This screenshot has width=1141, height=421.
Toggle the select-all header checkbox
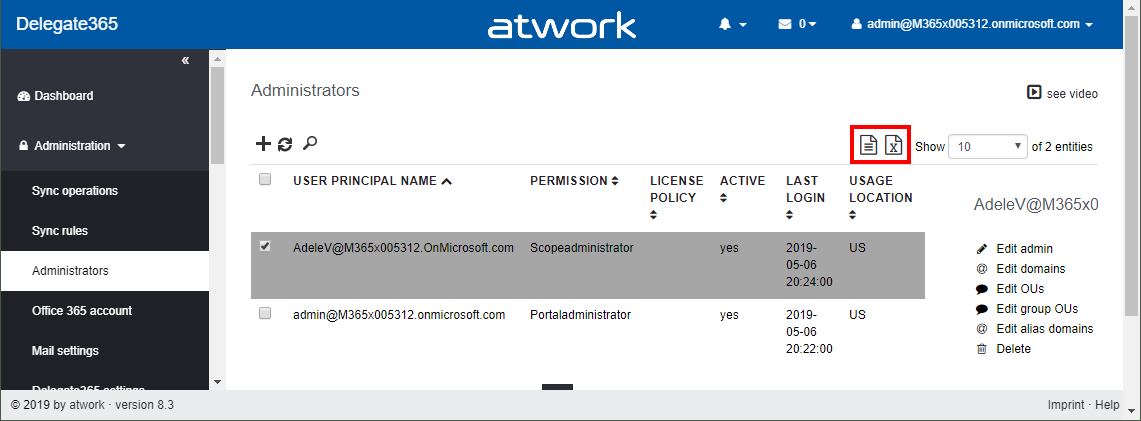[265, 180]
